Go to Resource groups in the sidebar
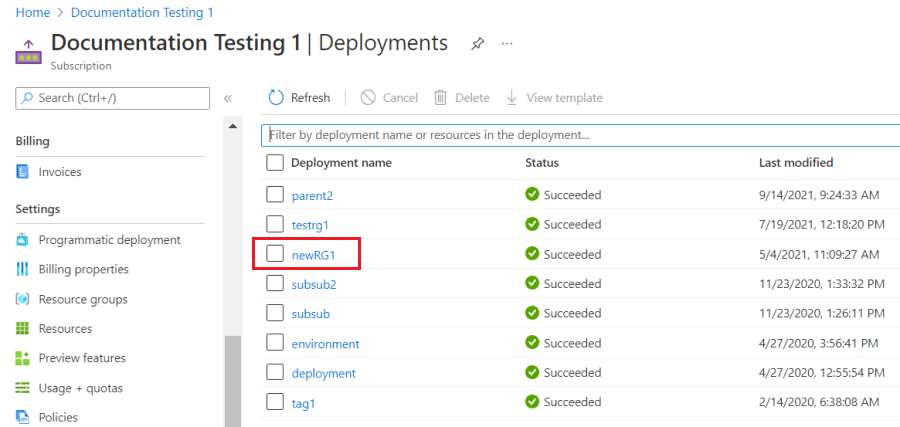The width and height of the screenshot is (900, 427). 83,299
